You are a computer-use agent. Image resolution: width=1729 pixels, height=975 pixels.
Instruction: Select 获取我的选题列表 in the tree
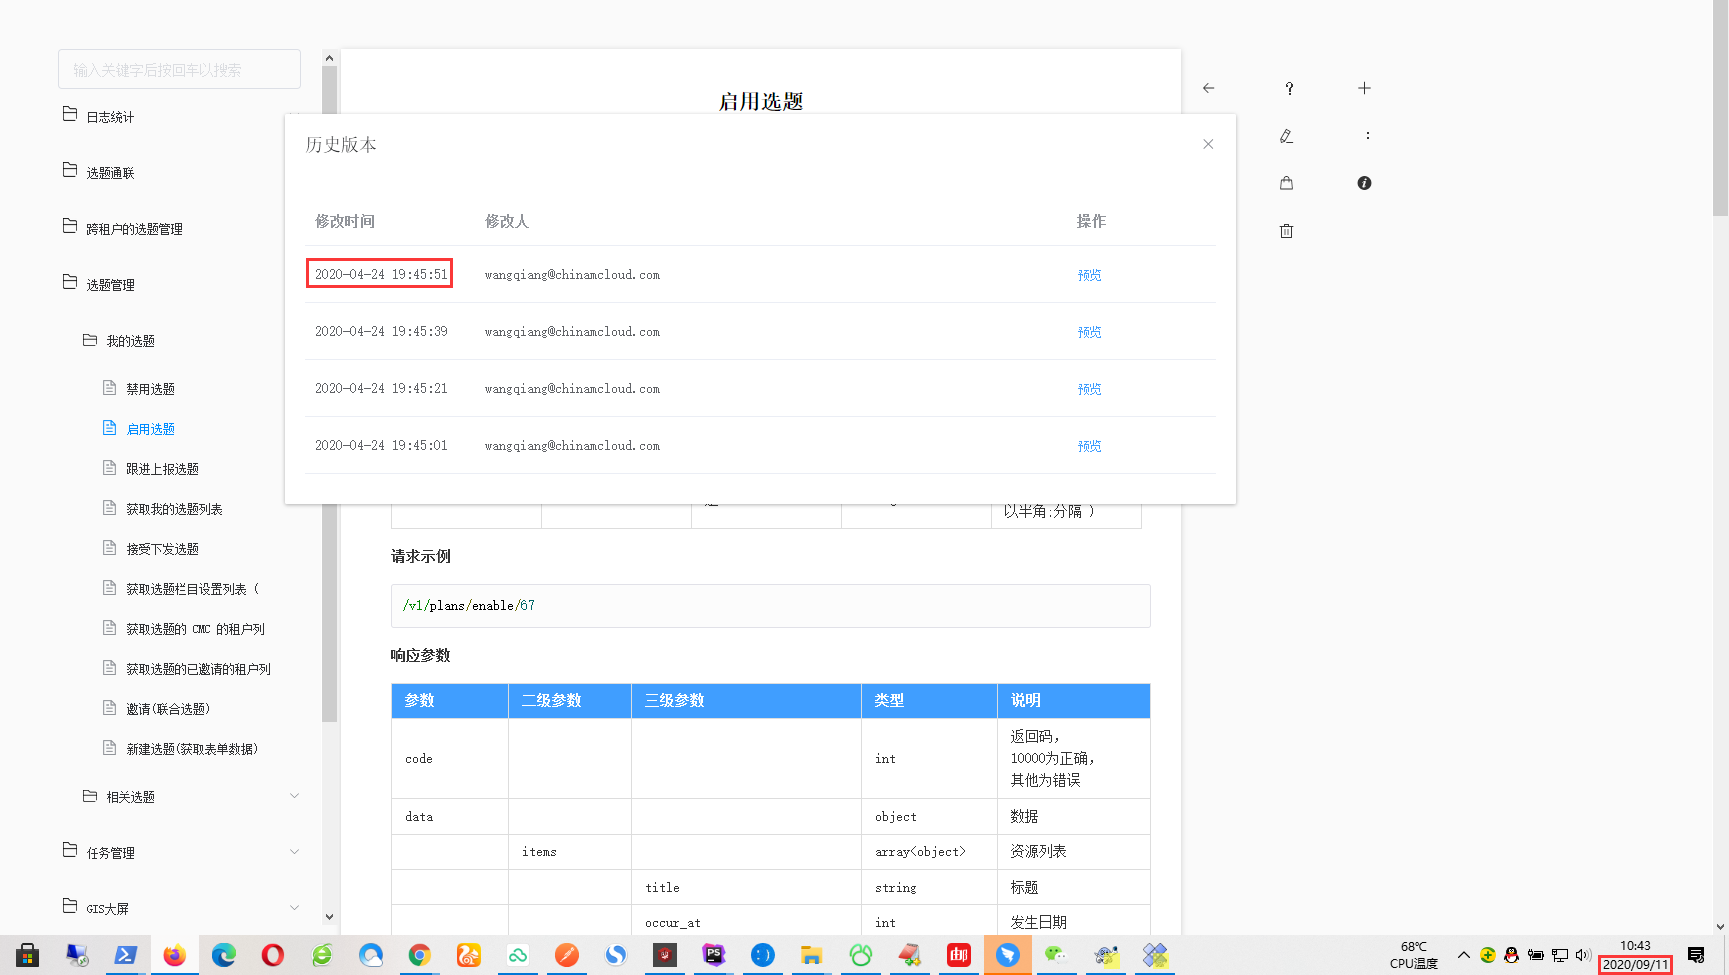(x=174, y=509)
